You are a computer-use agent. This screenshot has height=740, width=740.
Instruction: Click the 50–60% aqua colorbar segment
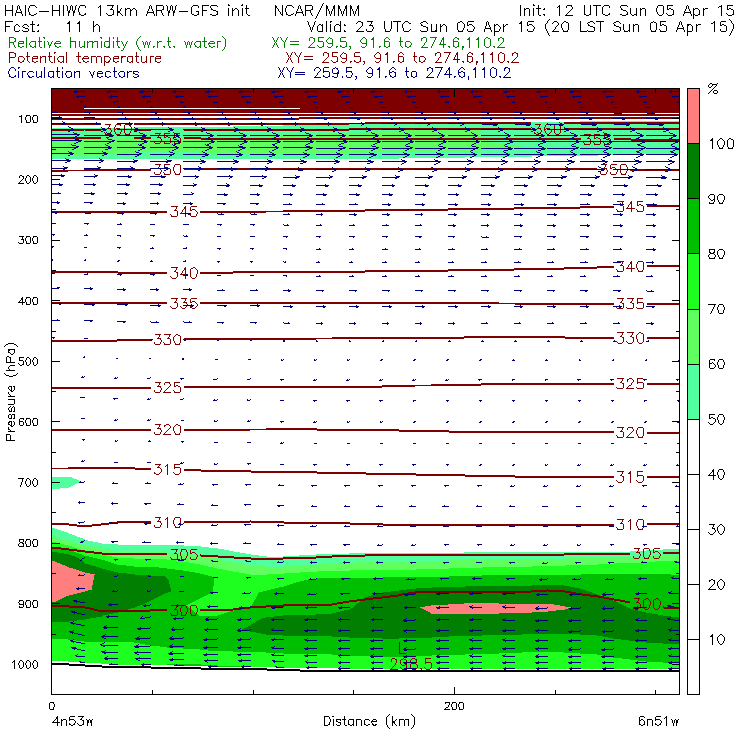[x=693, y=392]
